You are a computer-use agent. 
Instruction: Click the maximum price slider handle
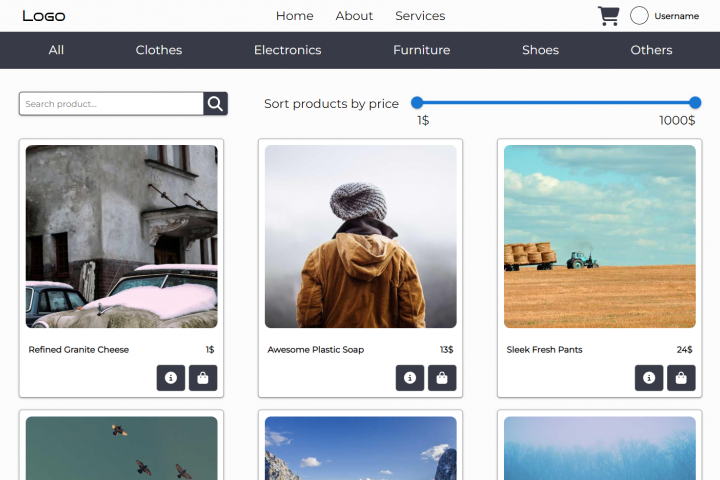tap(695, 102)
